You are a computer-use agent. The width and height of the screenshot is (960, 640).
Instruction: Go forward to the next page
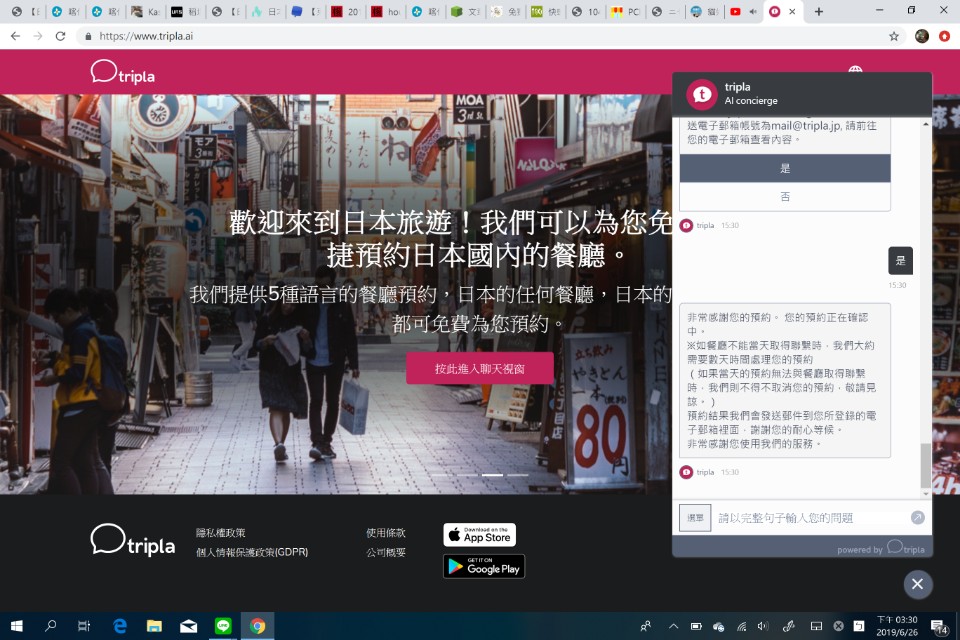[x=38, y=36]
